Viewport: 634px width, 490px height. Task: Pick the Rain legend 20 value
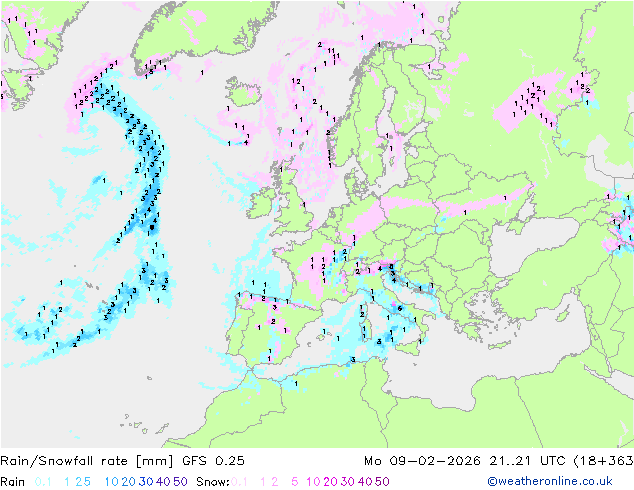[x=128, y=482]
